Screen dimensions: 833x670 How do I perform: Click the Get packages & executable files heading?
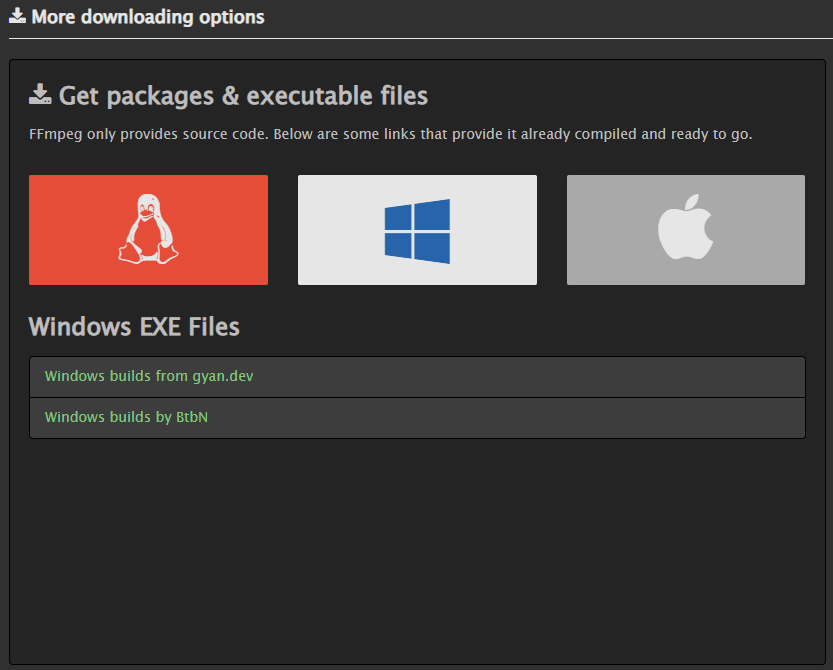click(243, 96)
